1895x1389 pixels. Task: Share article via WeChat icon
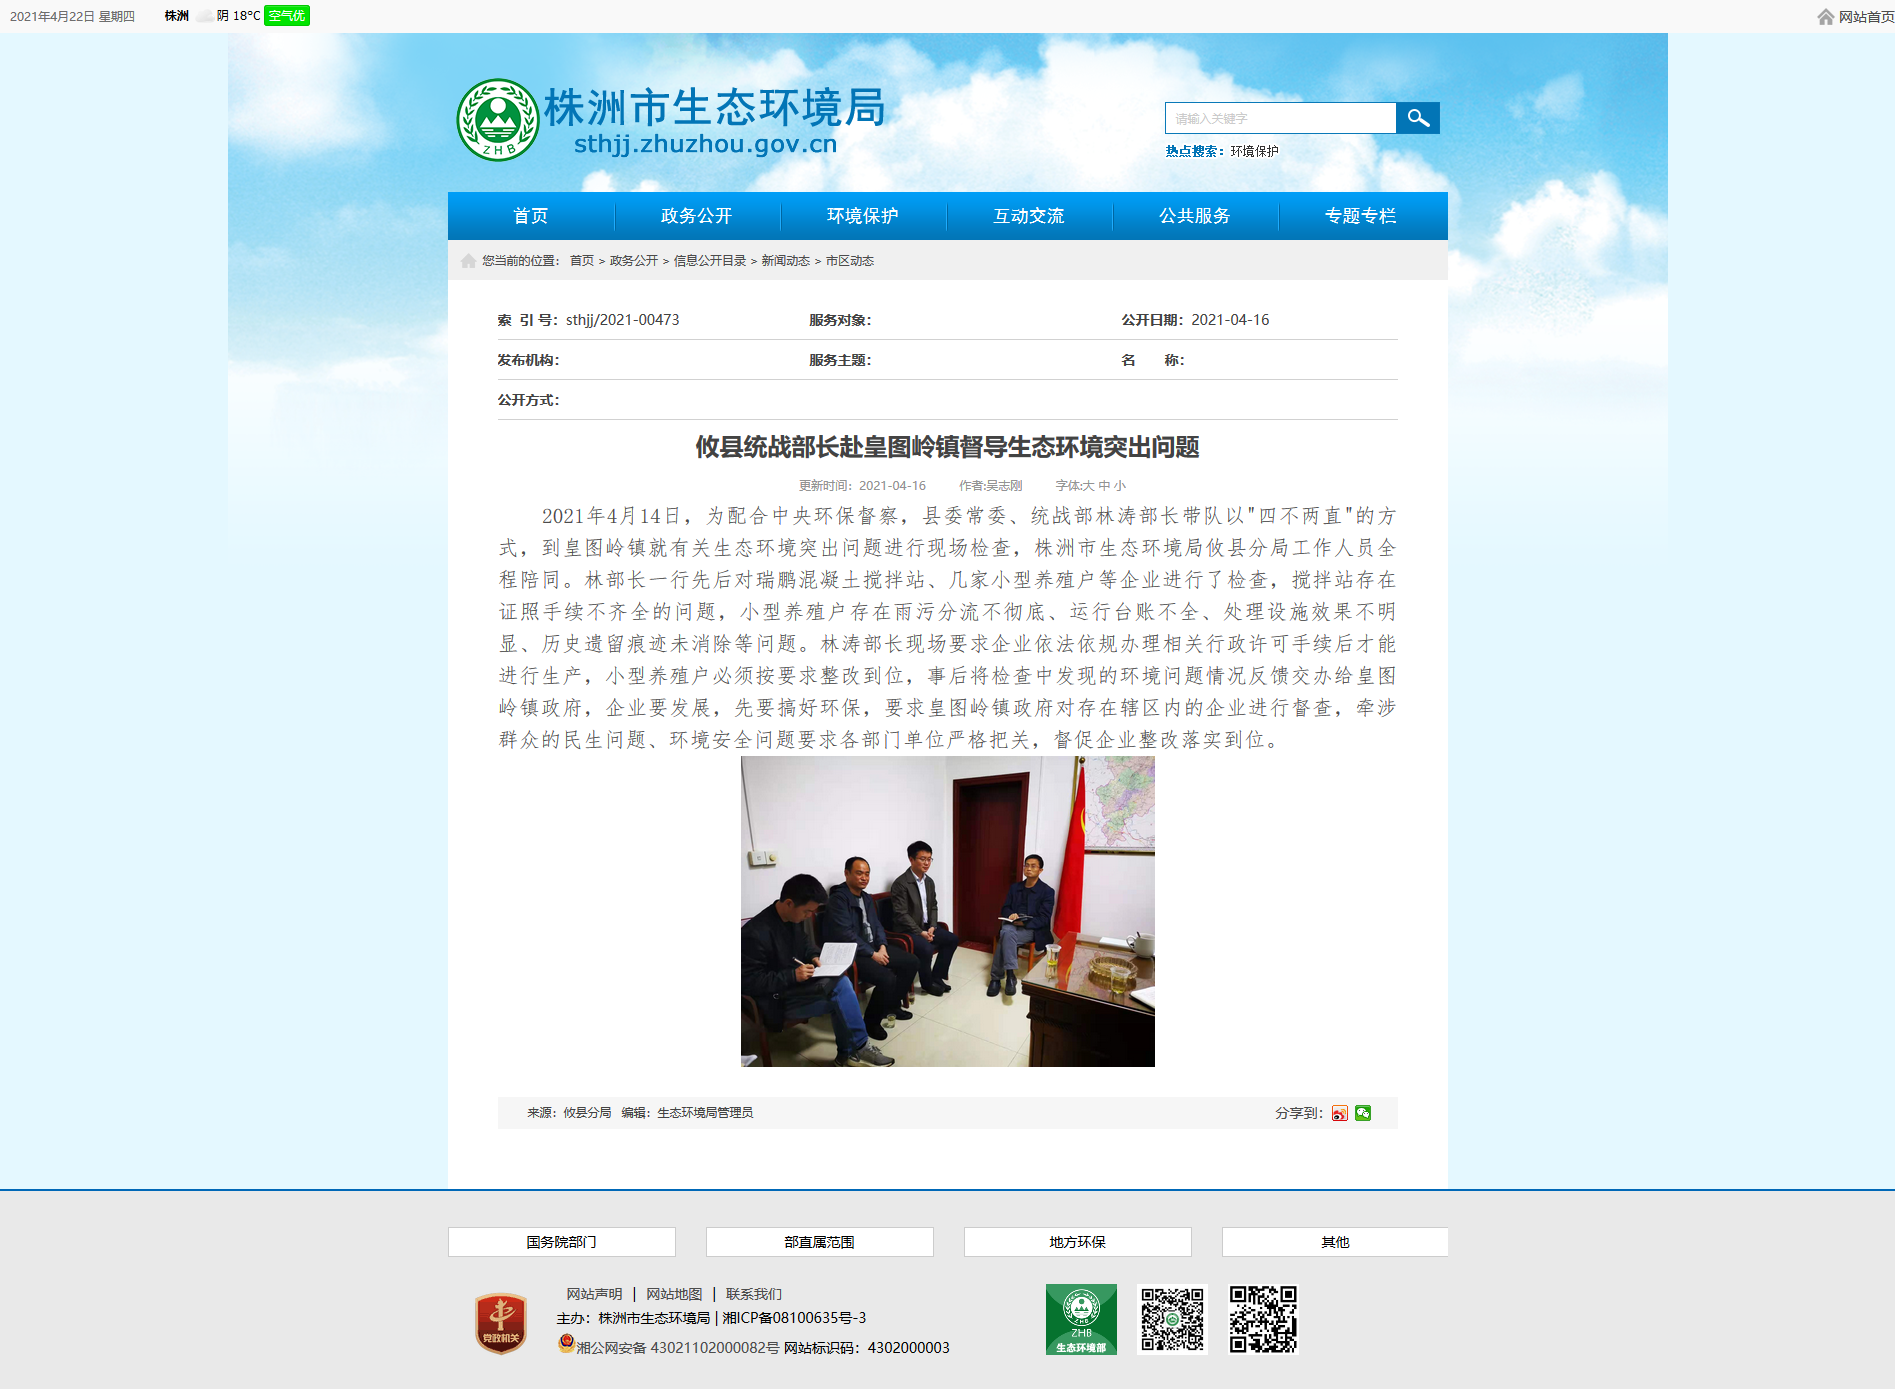pos(1363,1113)
